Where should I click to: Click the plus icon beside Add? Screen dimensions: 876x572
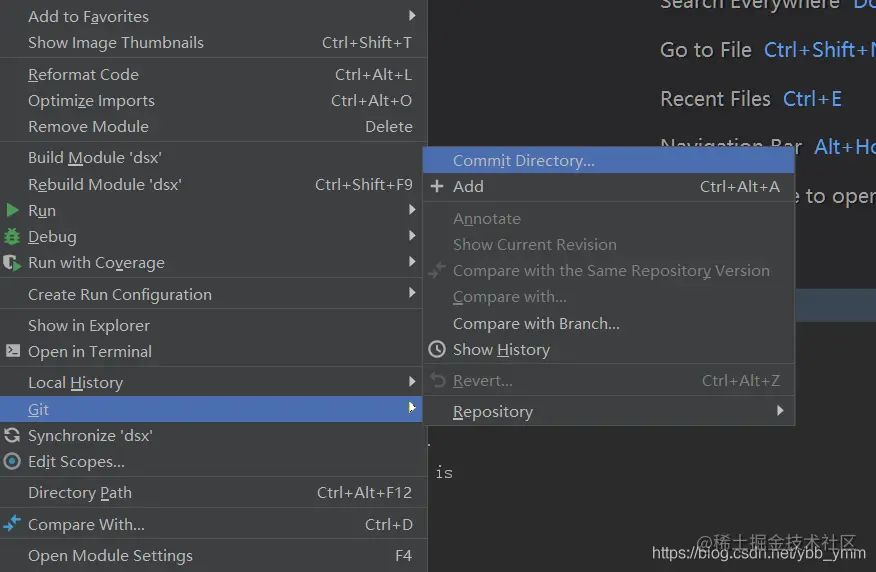click(x=436, y=186)
